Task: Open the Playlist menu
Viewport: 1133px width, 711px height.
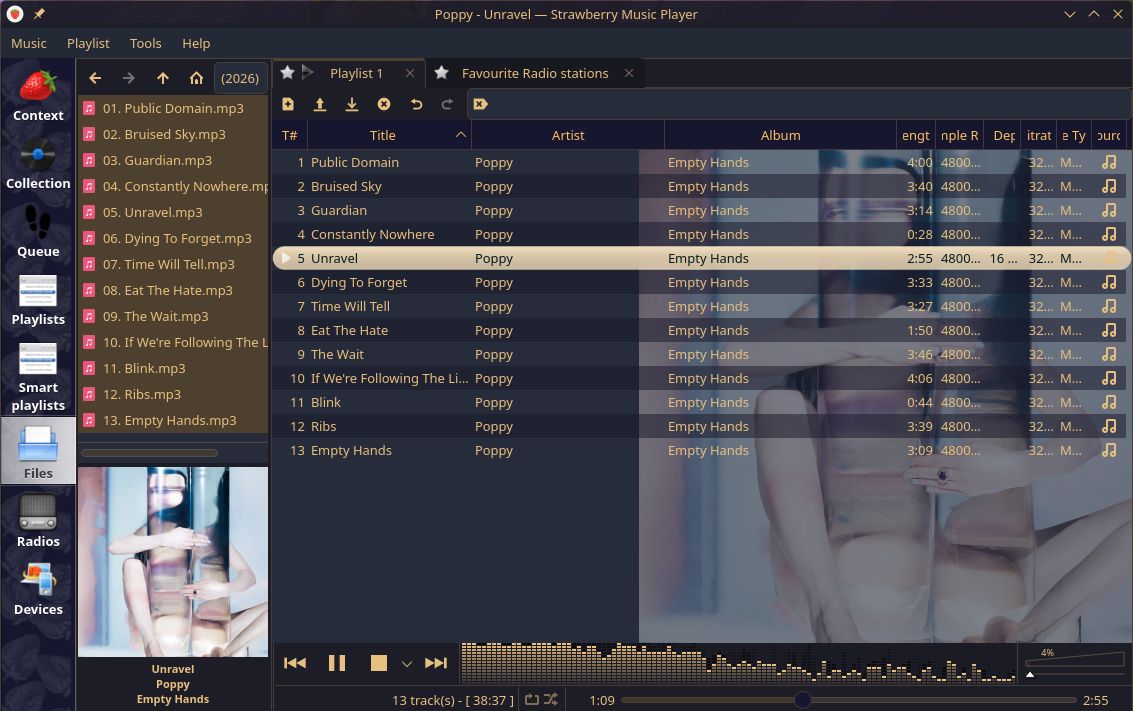Action: tap(88, 43)
